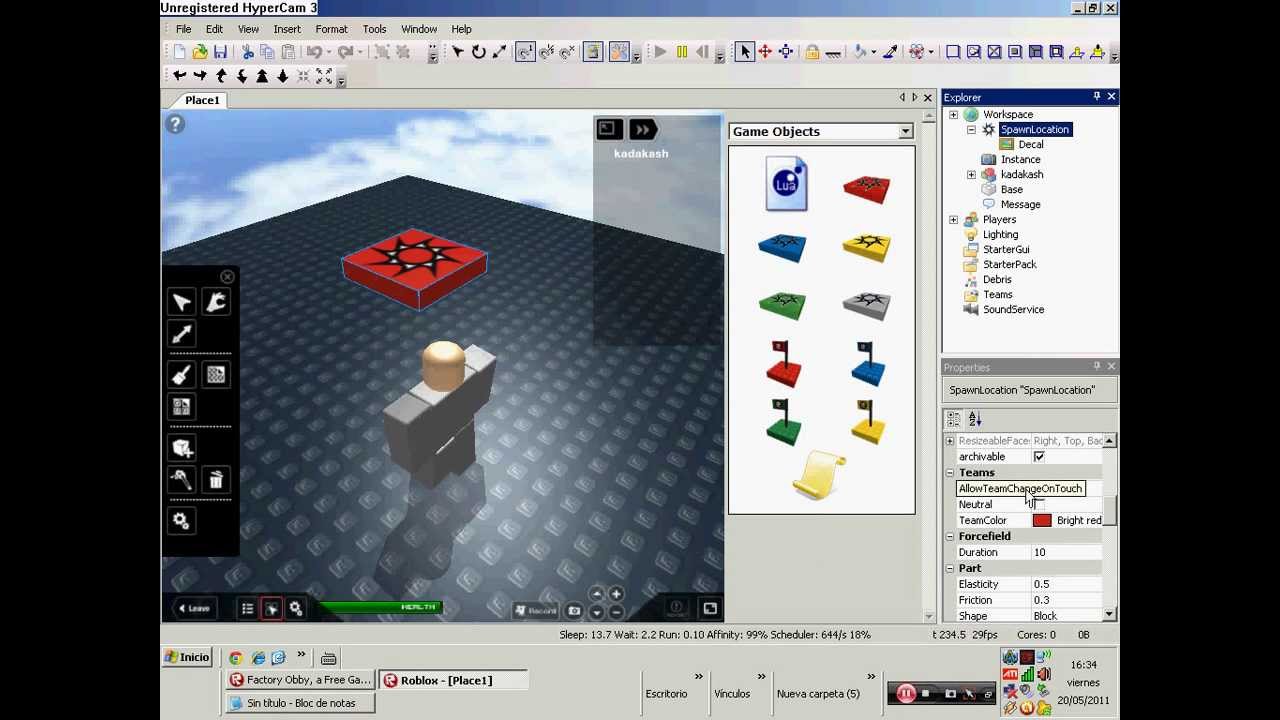The height and width of the screenshot is (720, 1280).
Task: Collapse the Part property section
Action: coord(950,569)
